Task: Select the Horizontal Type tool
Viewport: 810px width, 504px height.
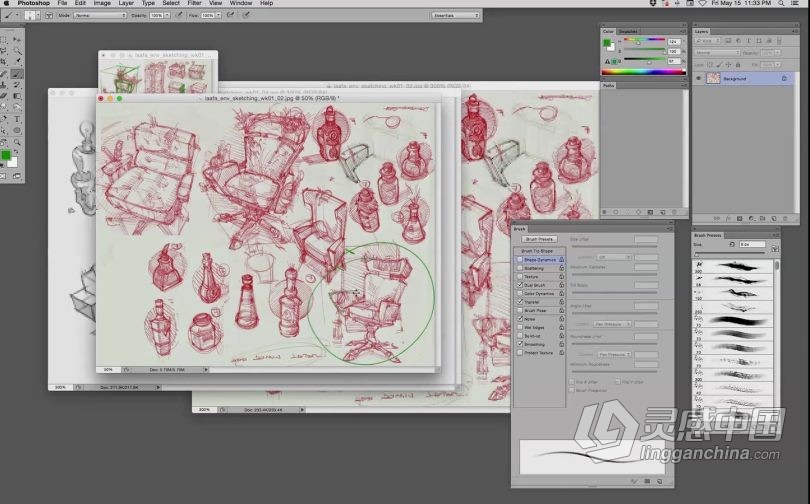Action: click(x=17, y=119)
